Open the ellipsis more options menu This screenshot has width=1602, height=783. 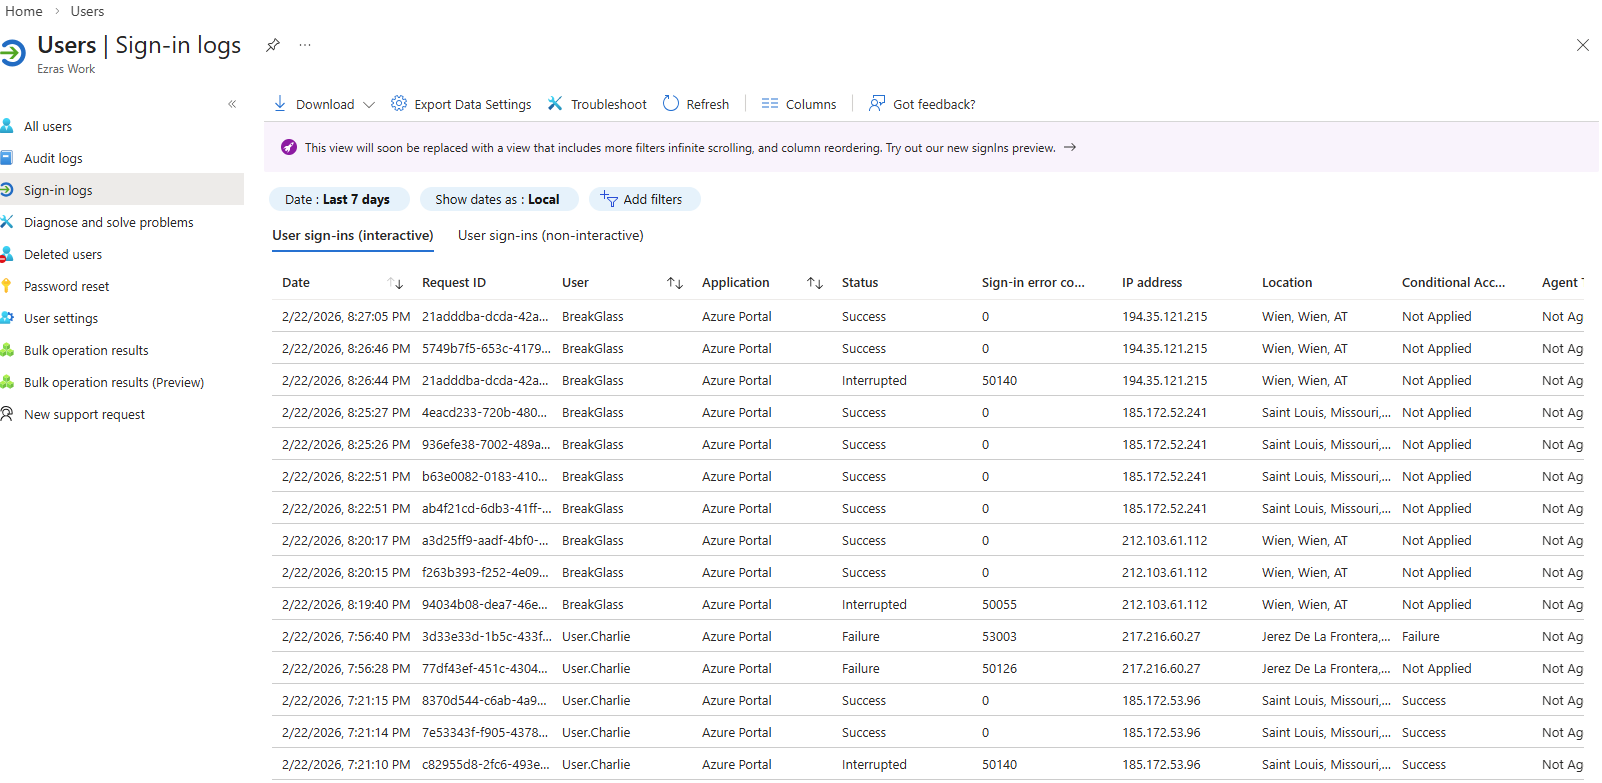pyautogui.click(x=305, y=45)
